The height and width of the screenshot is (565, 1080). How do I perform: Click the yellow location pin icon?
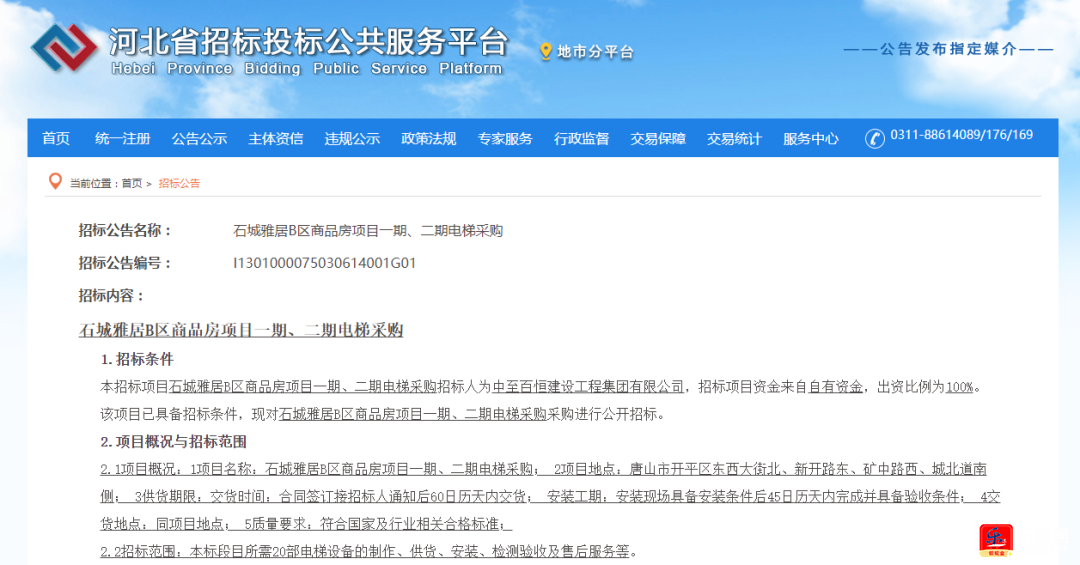[x=545, y=51]
